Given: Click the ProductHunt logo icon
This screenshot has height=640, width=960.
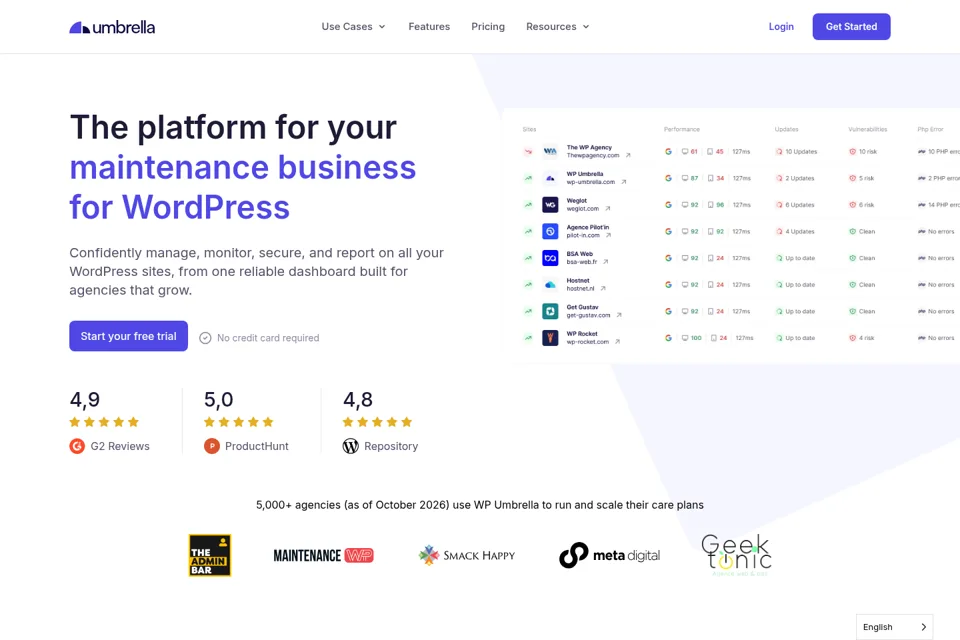Looking at the screenshot, I should (212, 446).
